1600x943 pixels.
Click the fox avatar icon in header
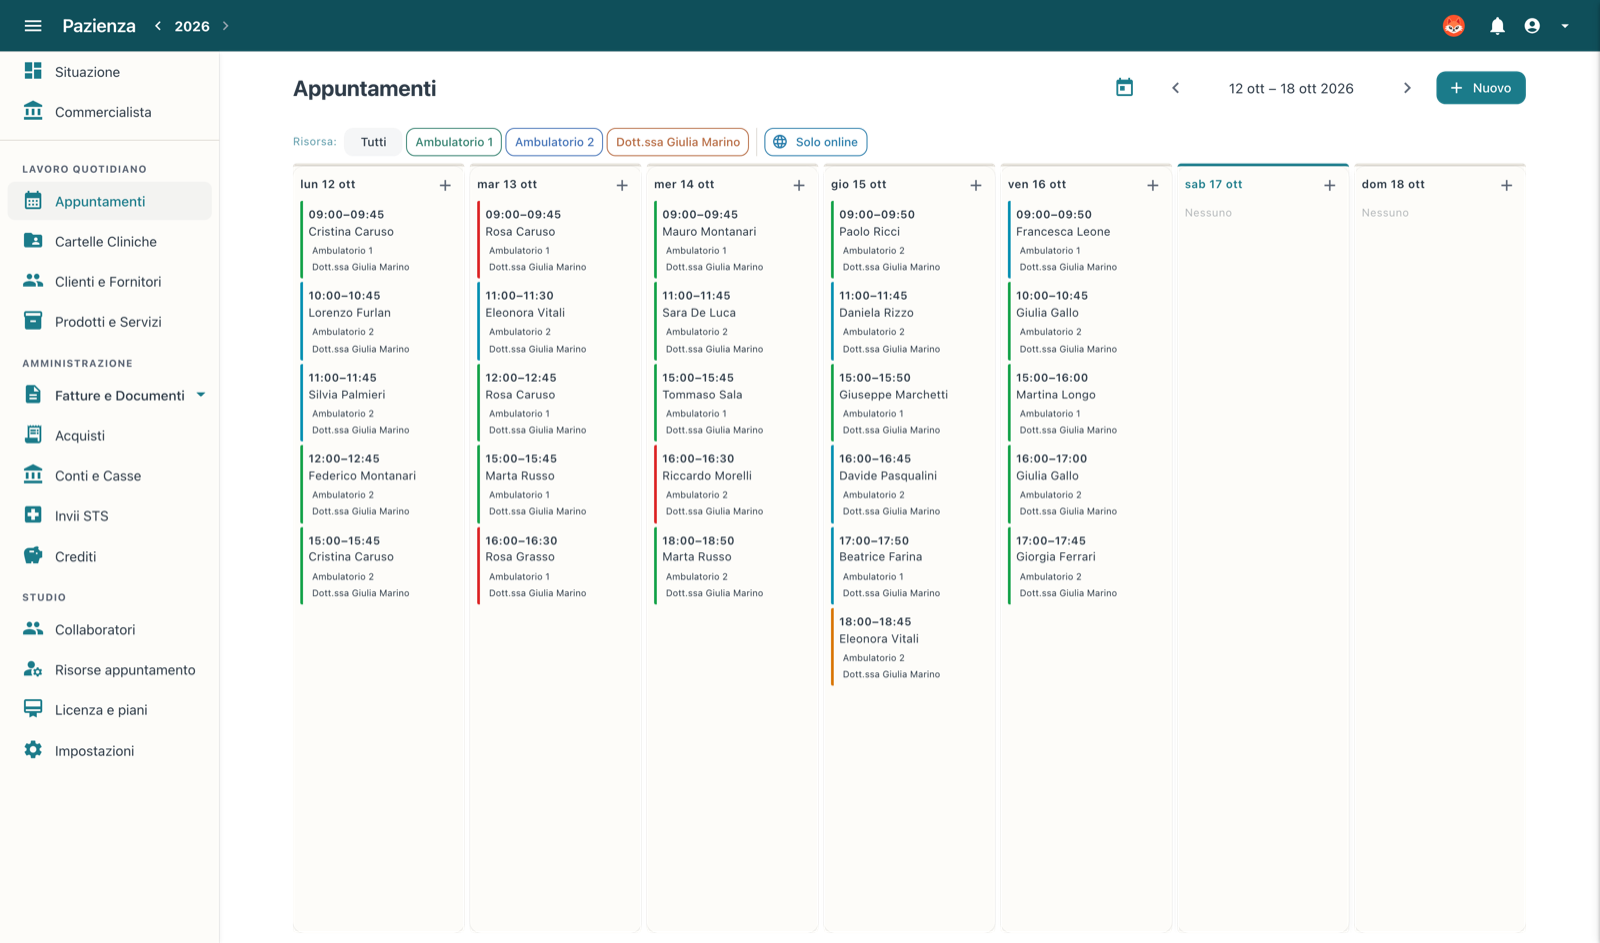point(1454,26)
